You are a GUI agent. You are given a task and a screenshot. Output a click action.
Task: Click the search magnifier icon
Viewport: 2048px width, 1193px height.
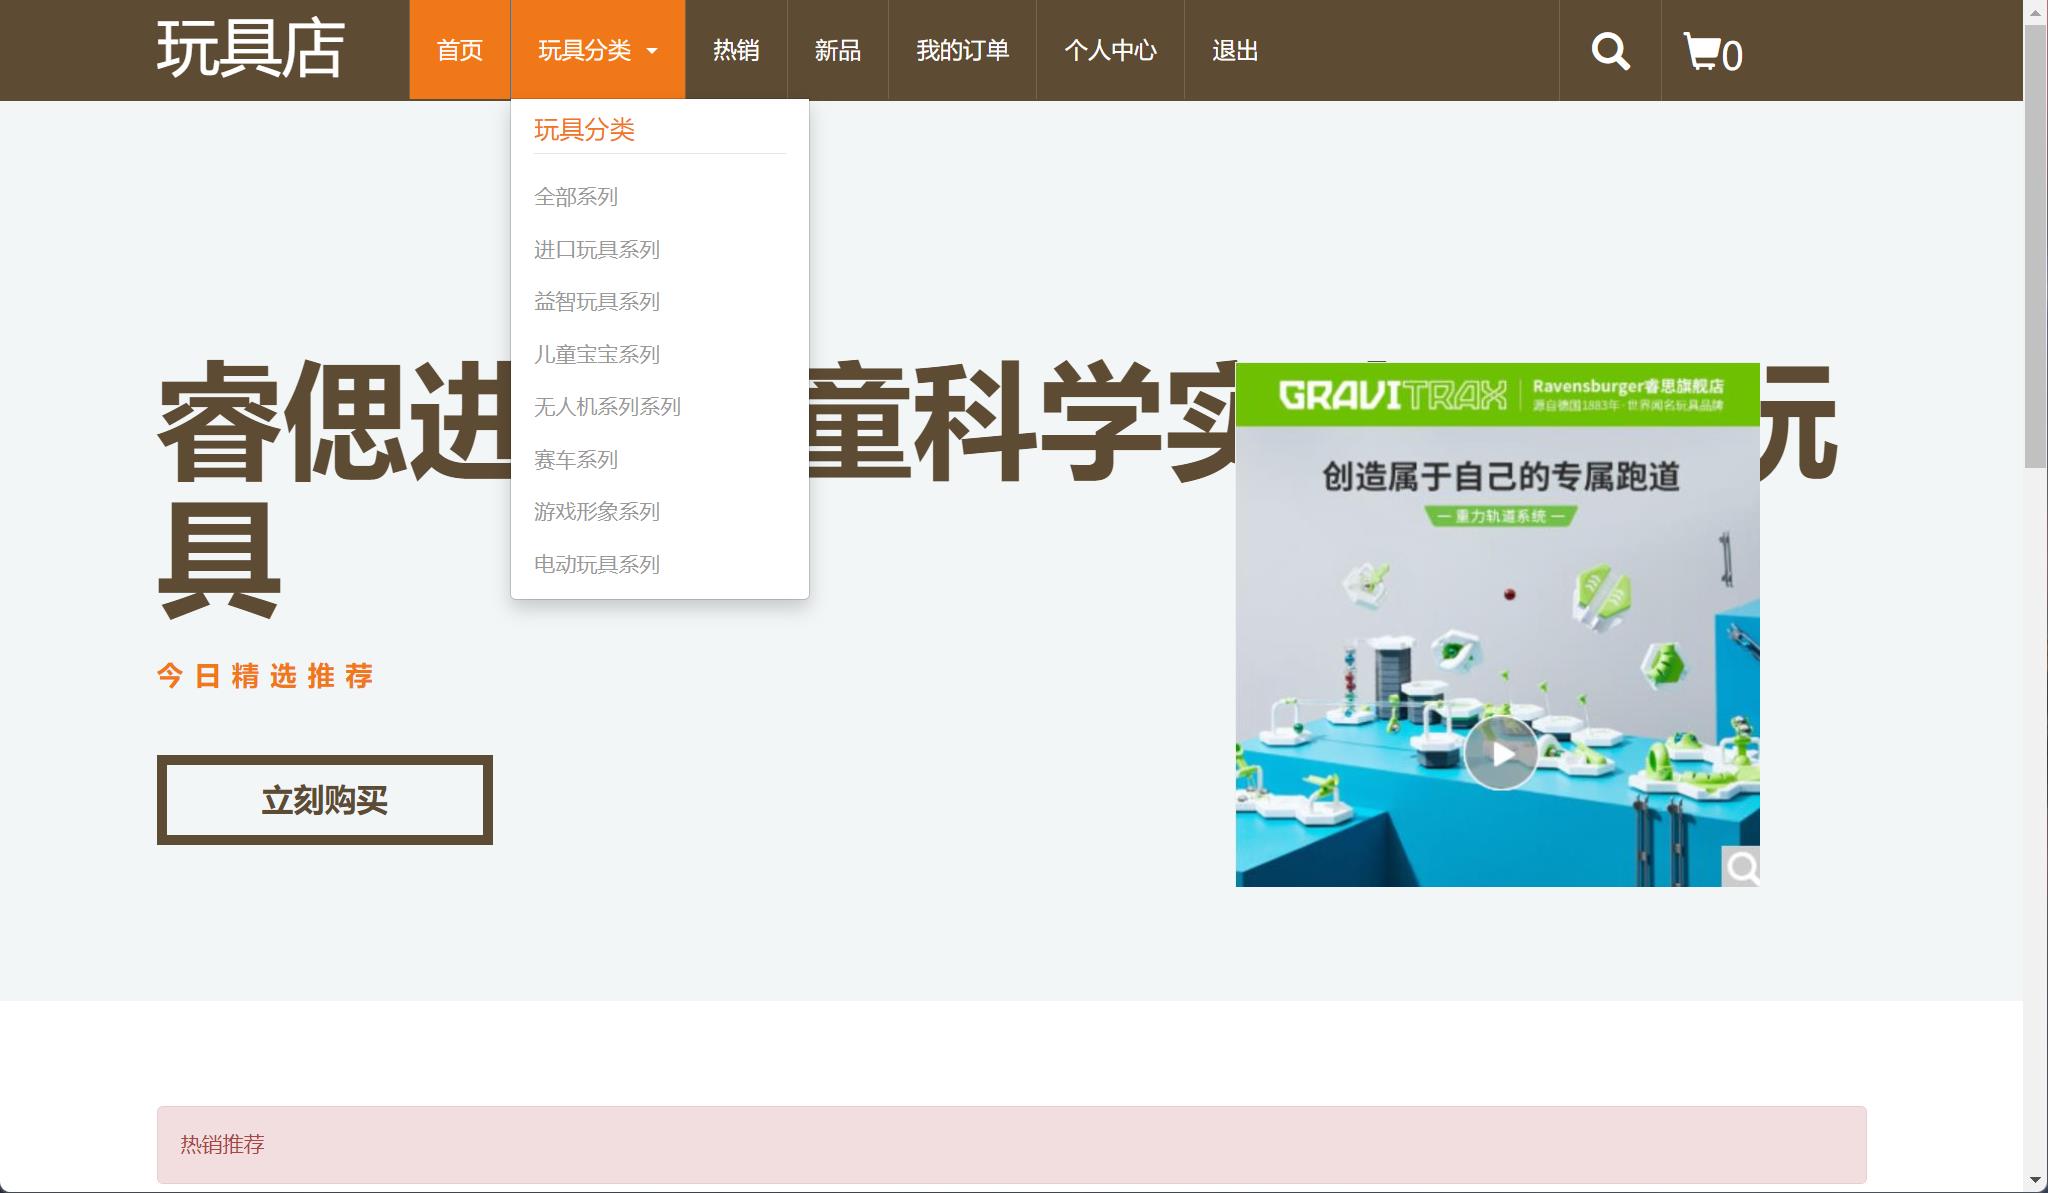point(1610,49)
